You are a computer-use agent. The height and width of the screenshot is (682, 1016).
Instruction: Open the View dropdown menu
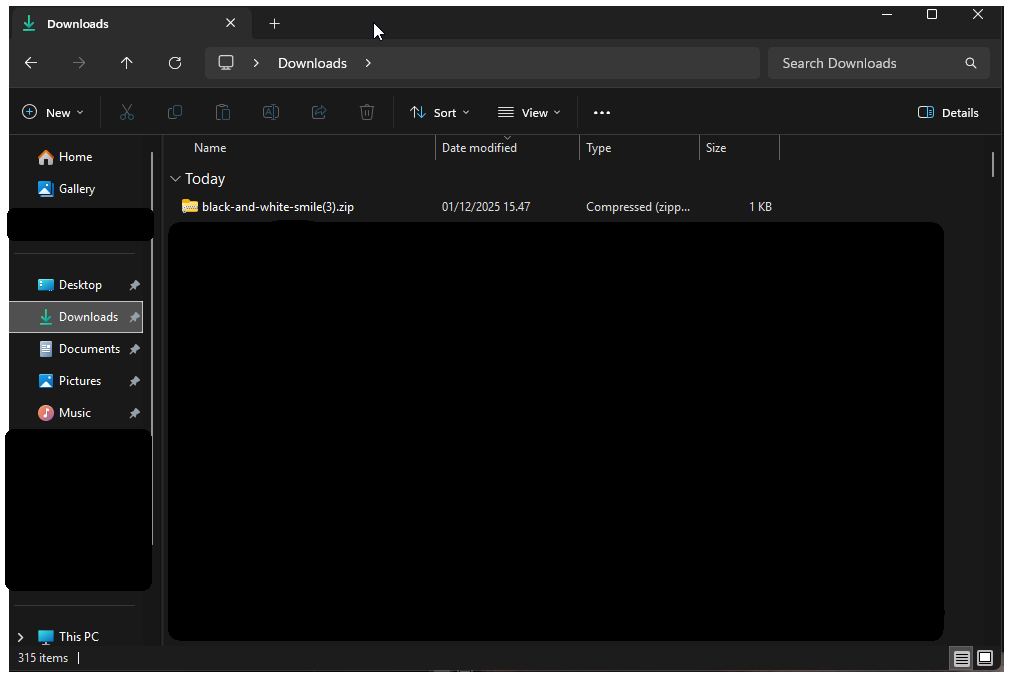529,113
